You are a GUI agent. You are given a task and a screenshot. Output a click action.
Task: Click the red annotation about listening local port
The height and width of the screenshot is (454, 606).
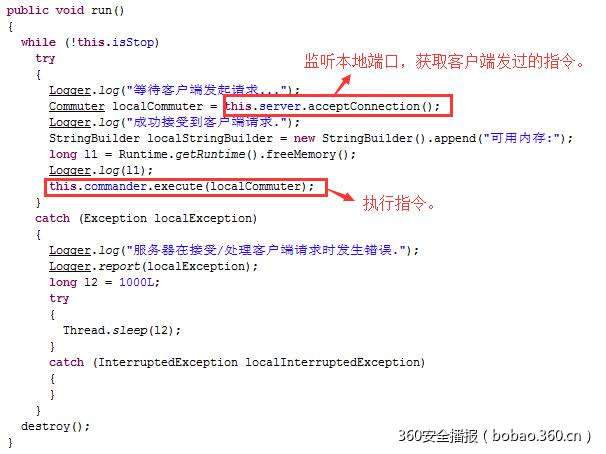pos(444,61)
